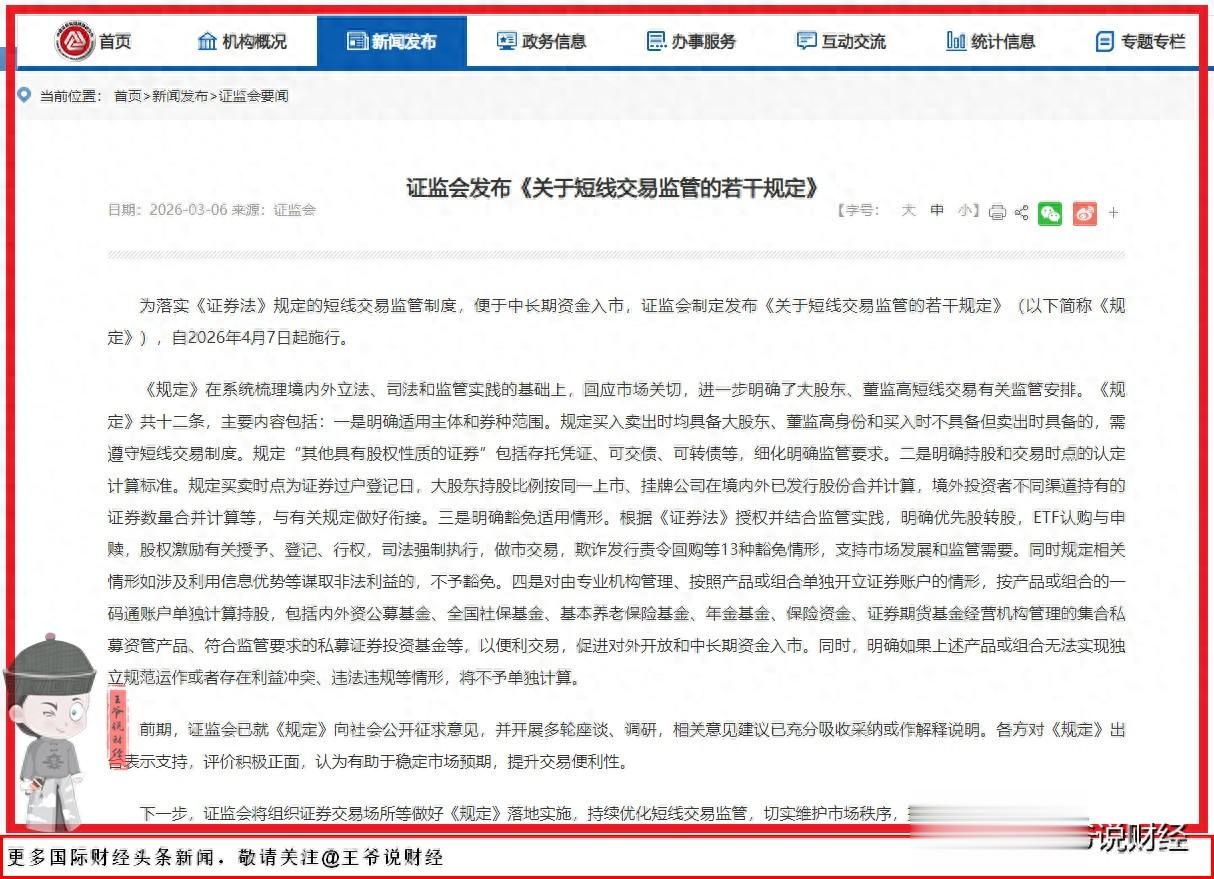Open the 政务信息 navigation tab
This screenshot has width=1214, height=879.
coord(541,42)
